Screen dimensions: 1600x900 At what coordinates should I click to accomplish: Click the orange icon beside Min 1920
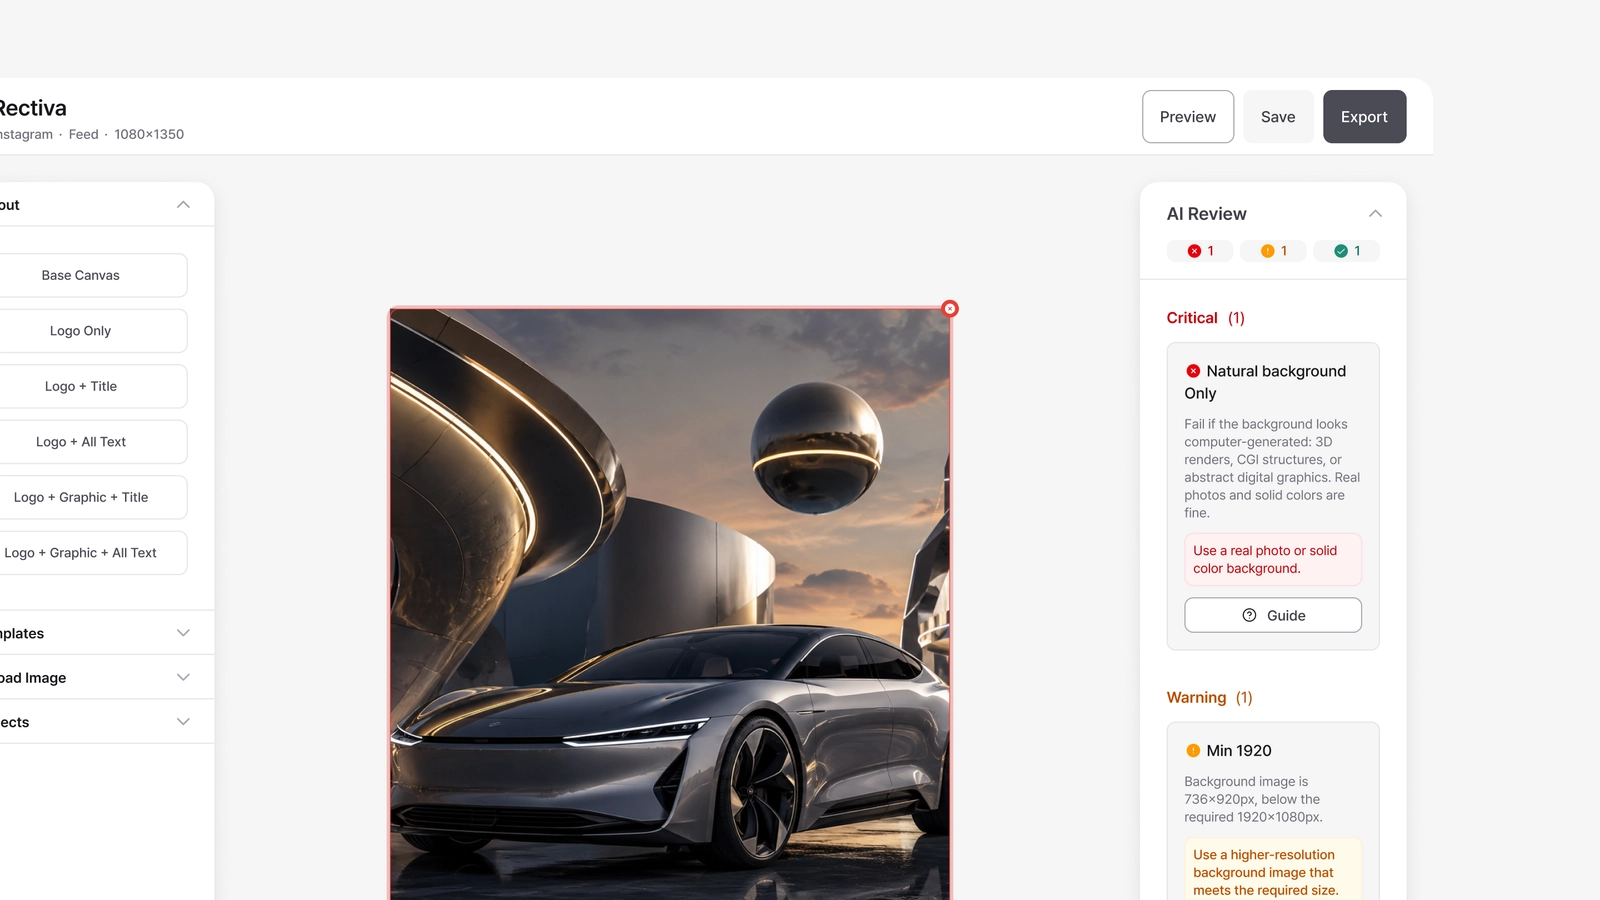[x=1193, y=750]
